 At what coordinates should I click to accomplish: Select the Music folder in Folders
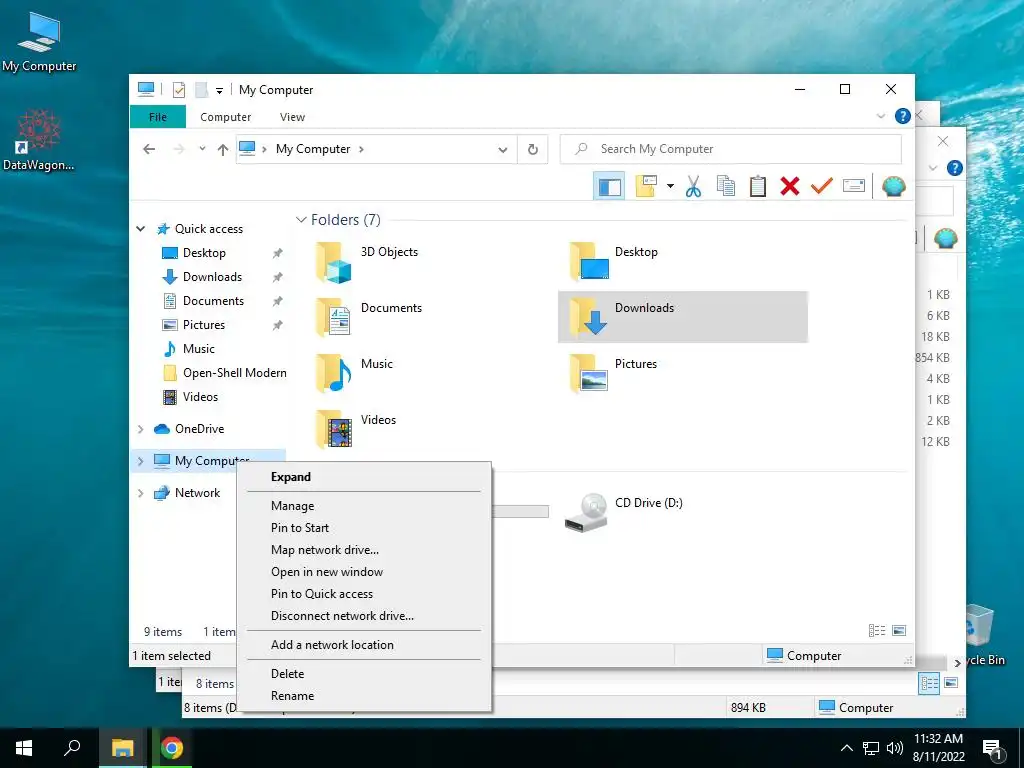tap(355, 373)
